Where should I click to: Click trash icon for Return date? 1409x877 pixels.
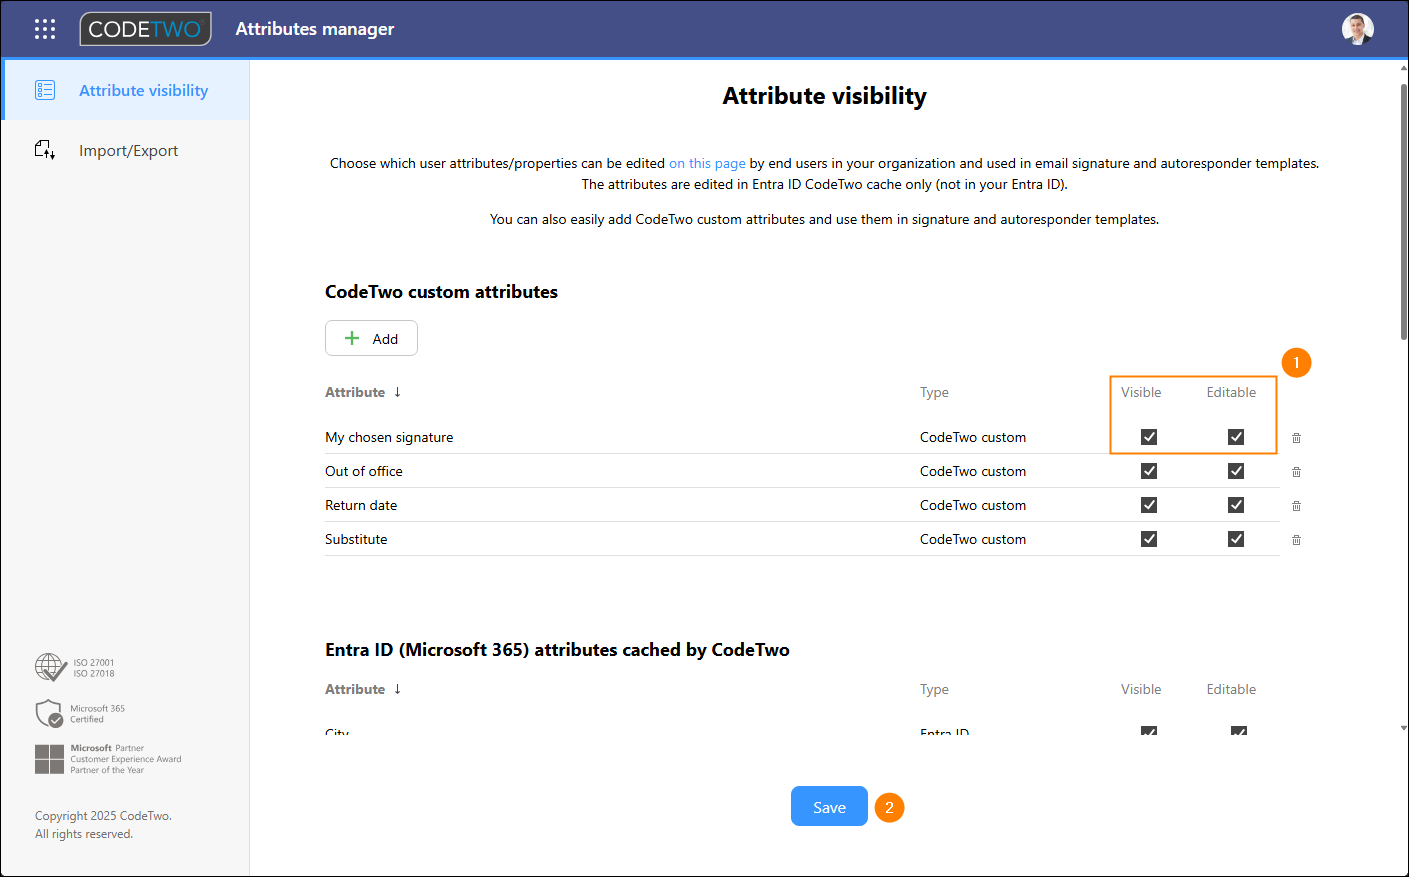(1296, 506)
